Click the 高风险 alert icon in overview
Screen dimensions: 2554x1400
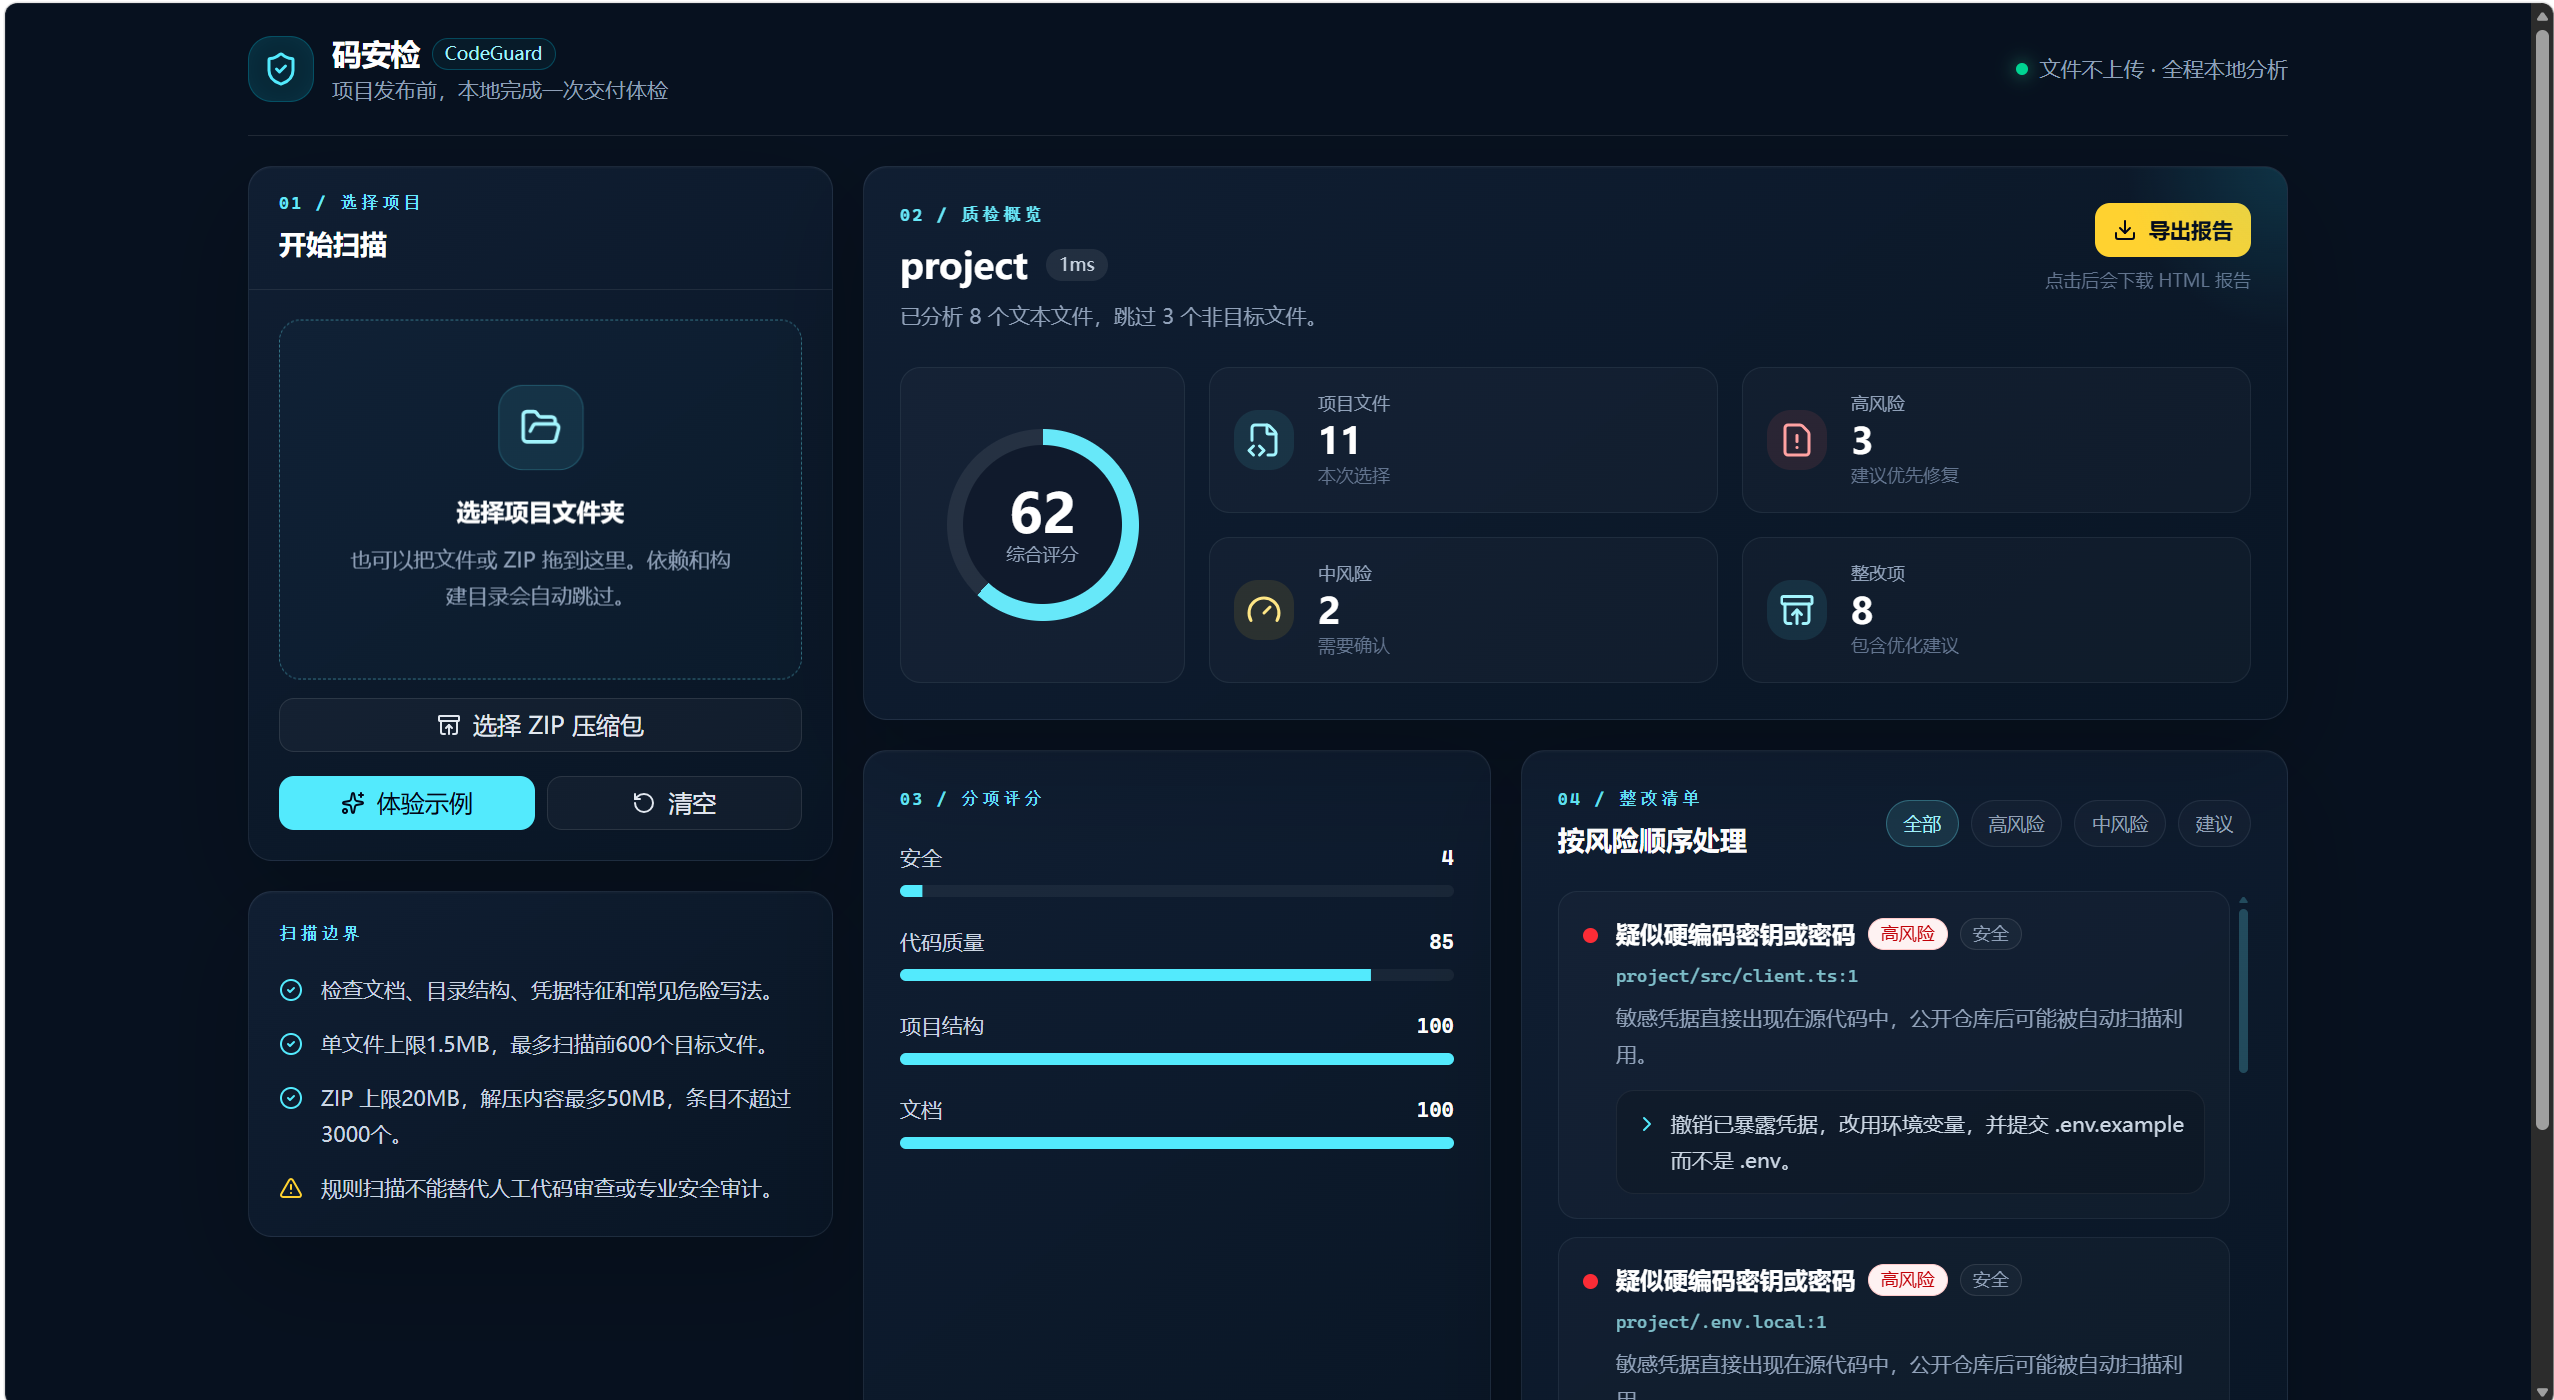(1796, 440)
